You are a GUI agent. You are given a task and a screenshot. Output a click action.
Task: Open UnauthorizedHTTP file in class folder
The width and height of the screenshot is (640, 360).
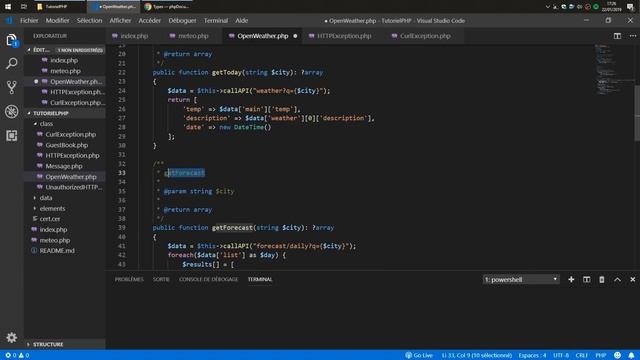[x=73, y=187]
